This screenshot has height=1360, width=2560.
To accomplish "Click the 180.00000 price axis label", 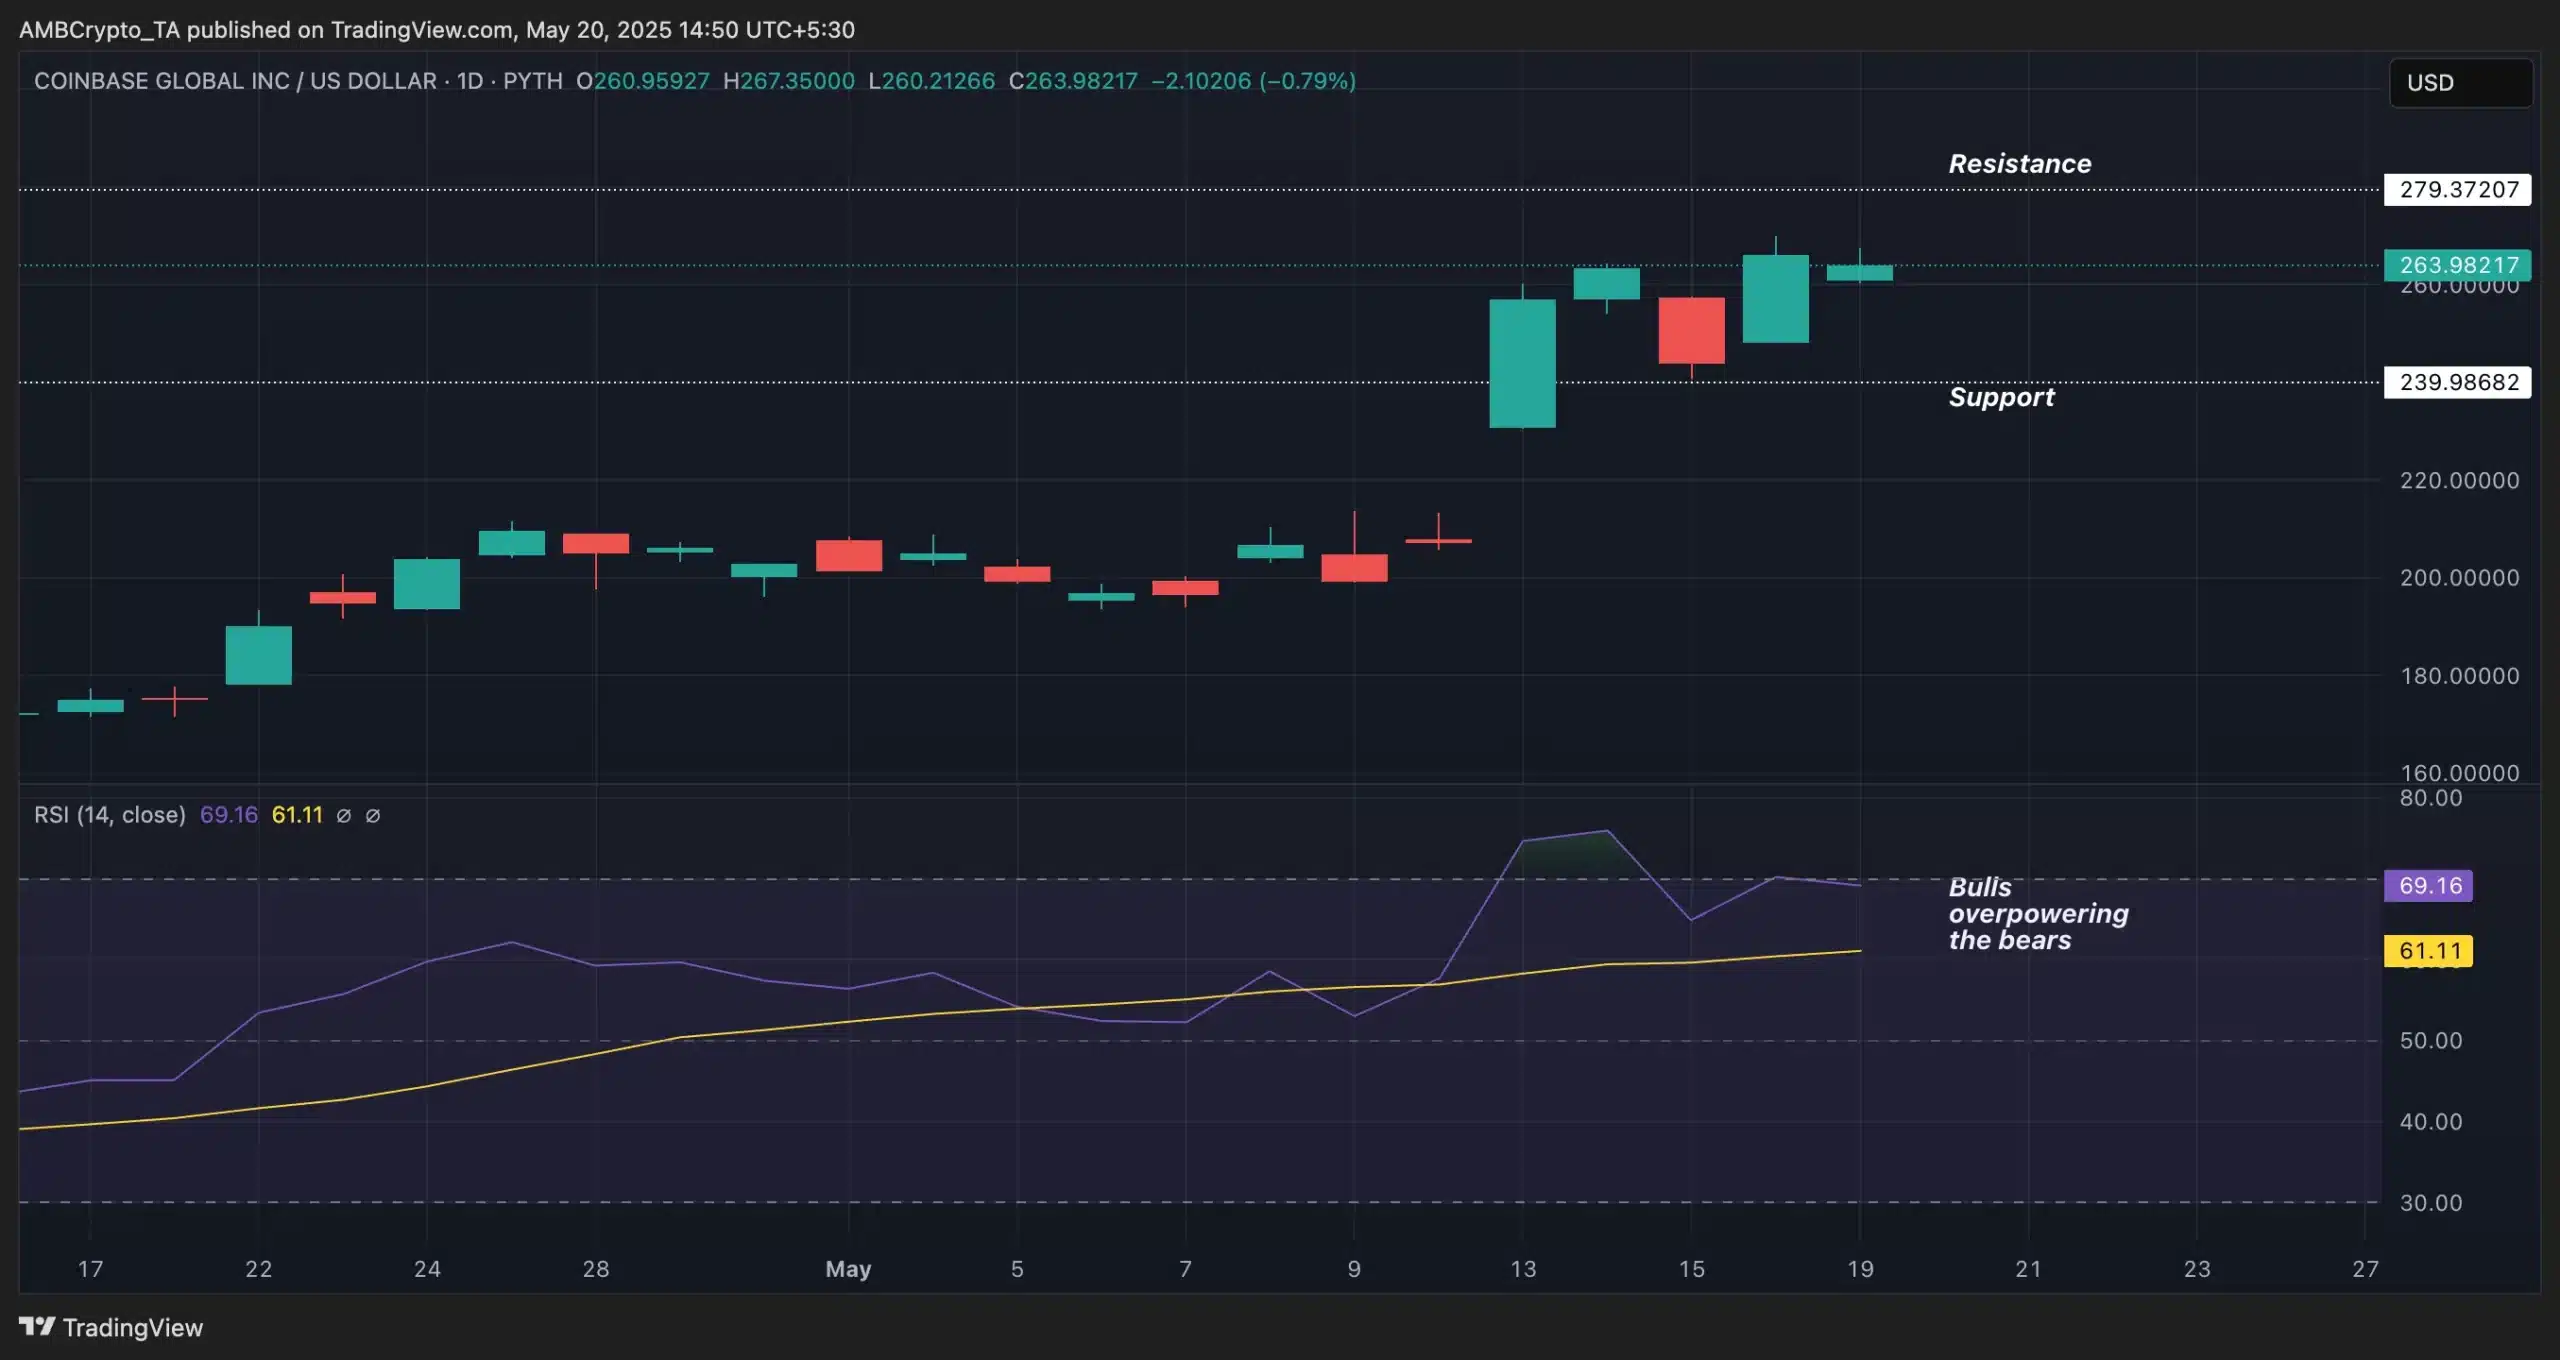I will (2459, 676).
